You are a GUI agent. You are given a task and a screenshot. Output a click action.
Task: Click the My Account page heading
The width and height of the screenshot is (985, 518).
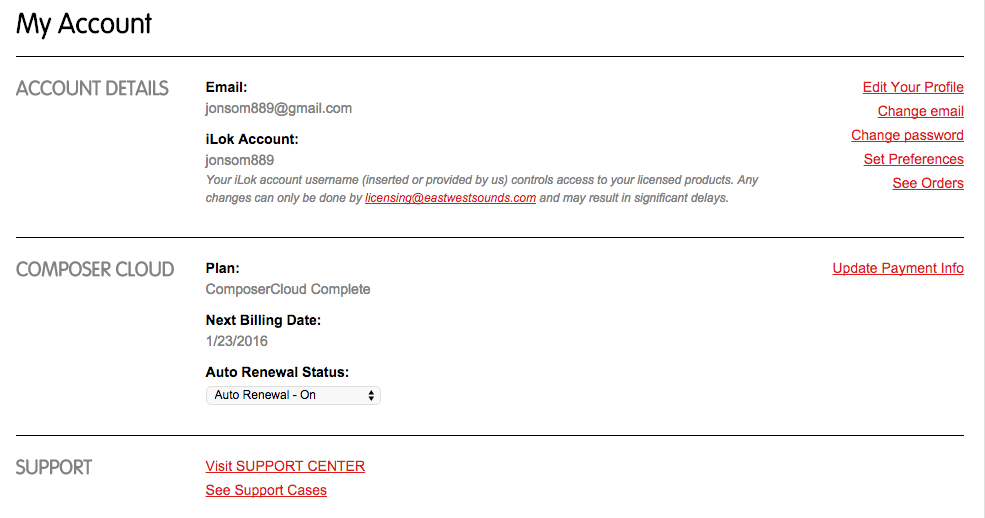click(x=84, y=24)
